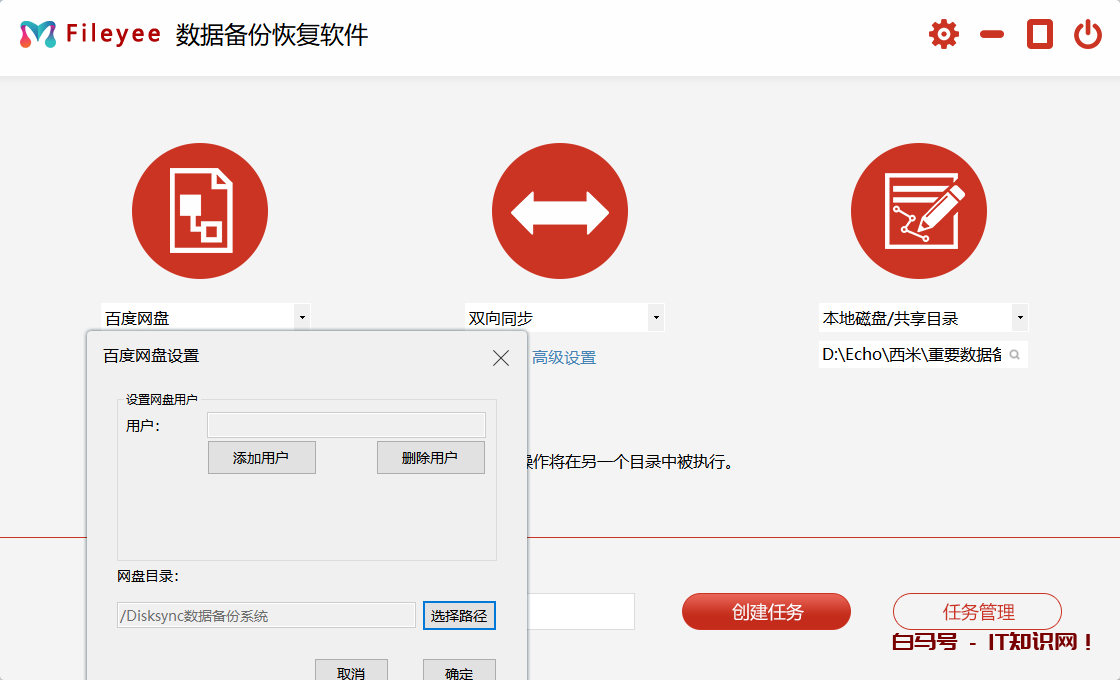Open the 高级设置 link

[x=564, y=358]
